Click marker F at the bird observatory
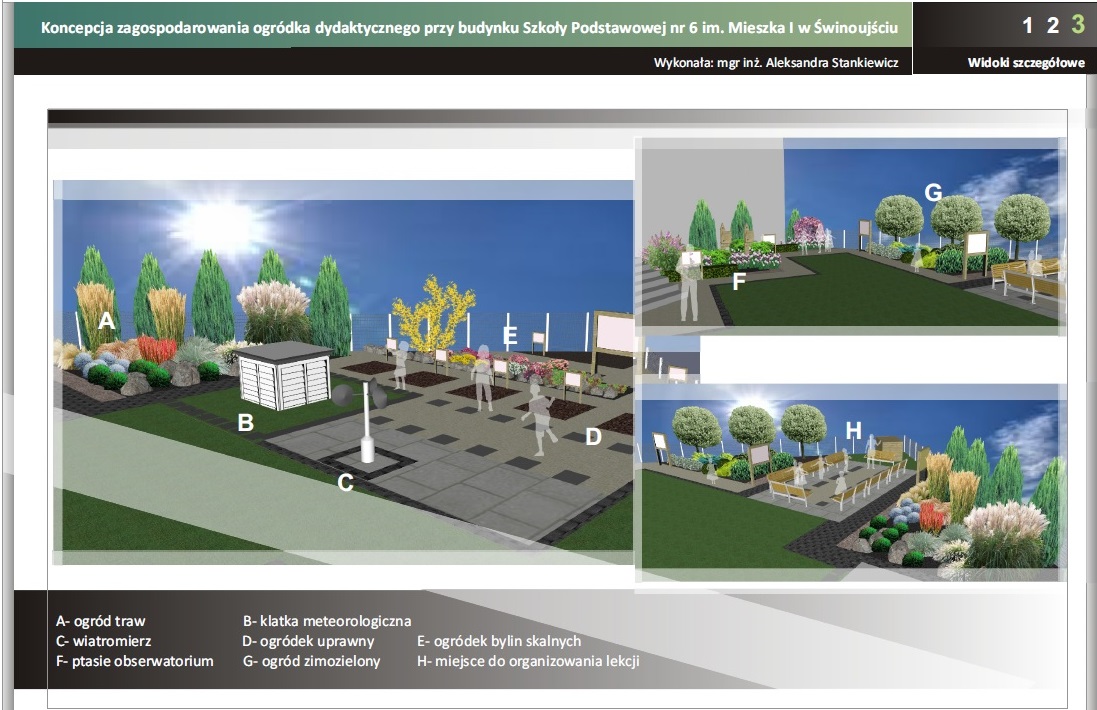 coord(739,281)
